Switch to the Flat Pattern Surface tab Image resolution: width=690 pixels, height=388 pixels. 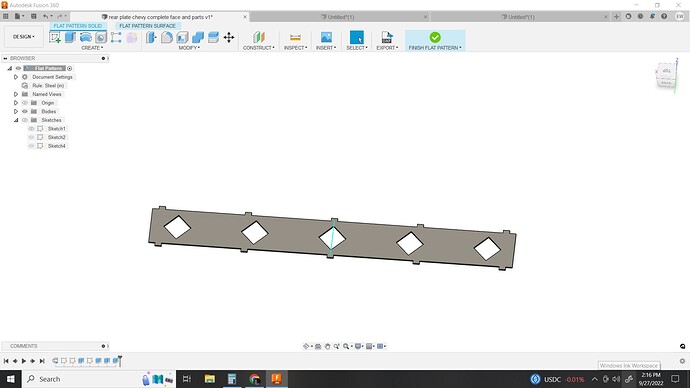coord(147,26)
